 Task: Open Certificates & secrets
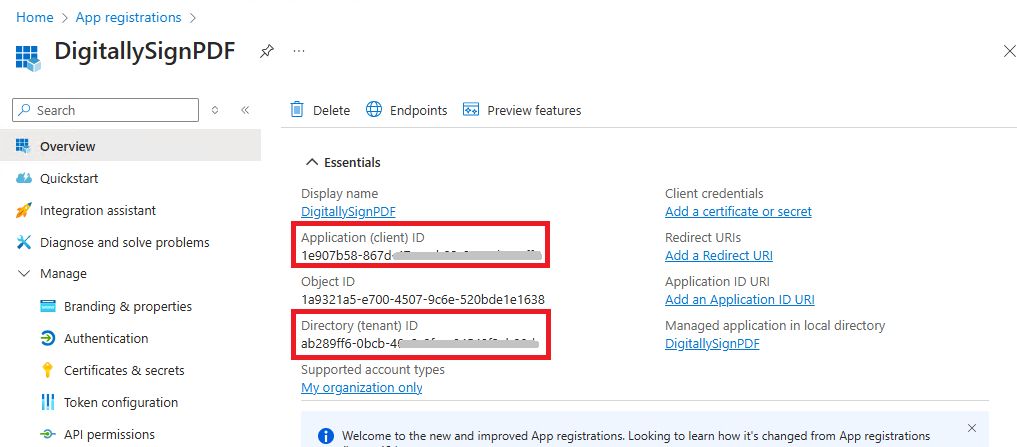pos(124,371)
